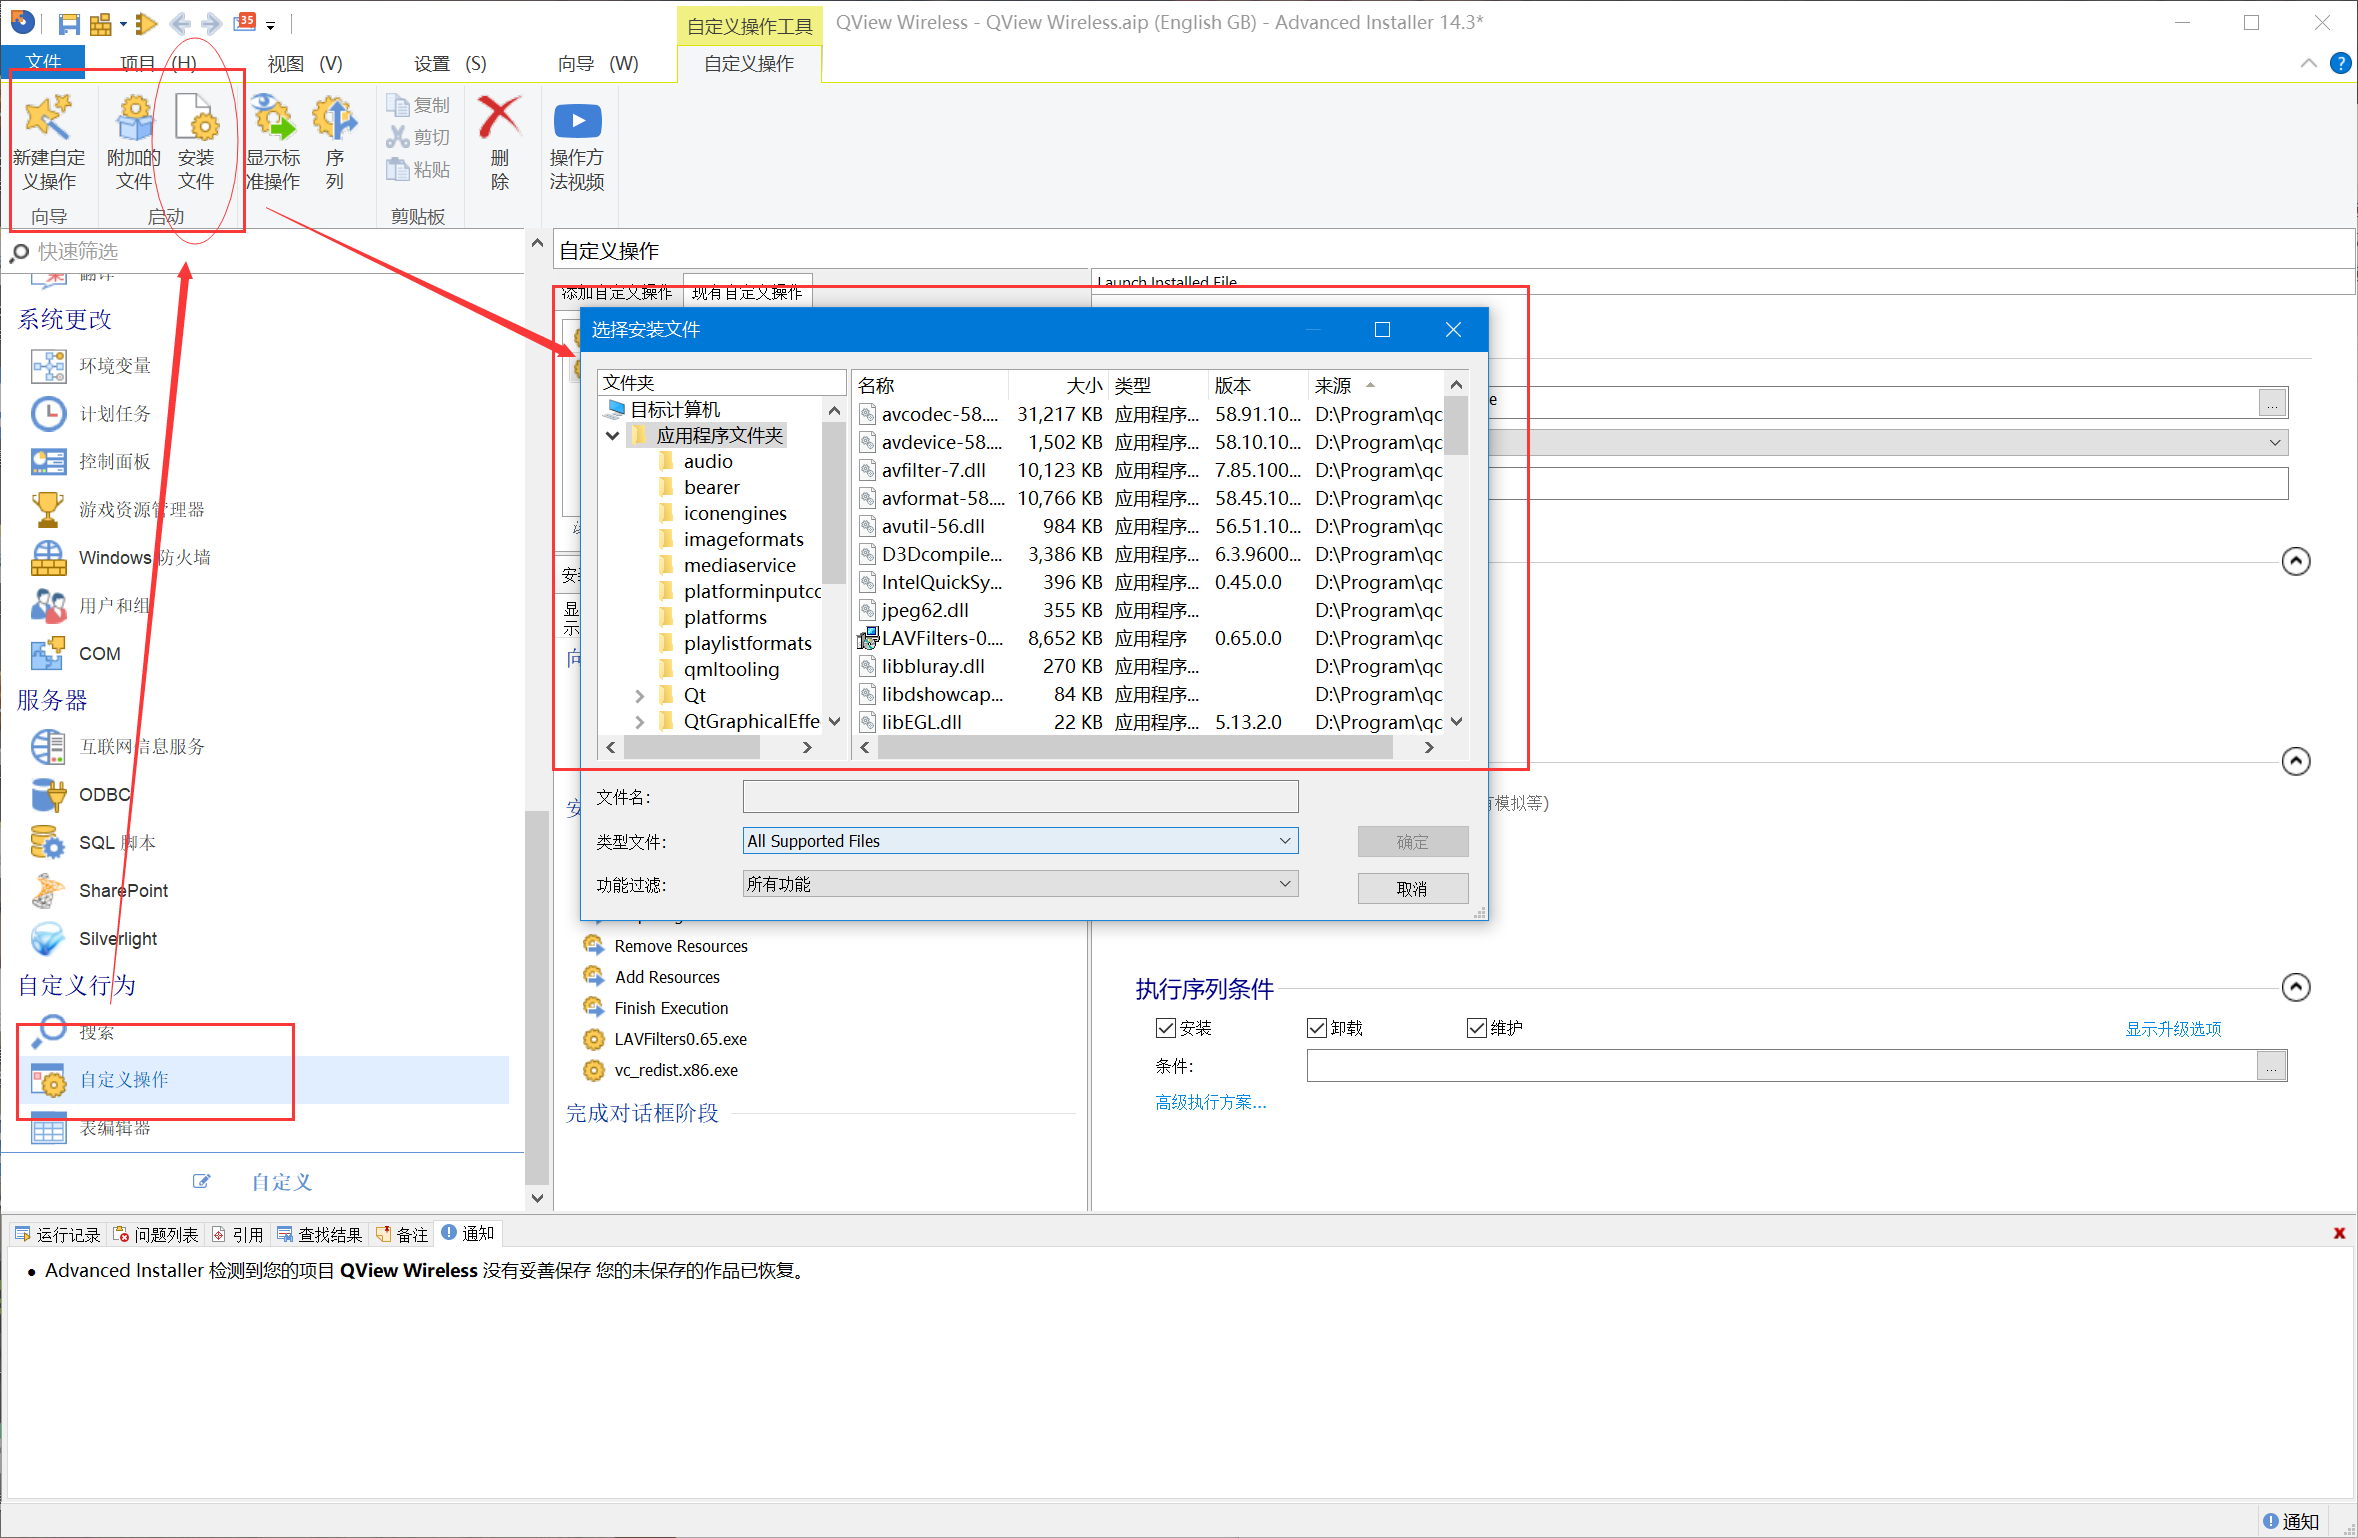
Task: Open the 视图 (V) menu tab
Action: point(304,64)
